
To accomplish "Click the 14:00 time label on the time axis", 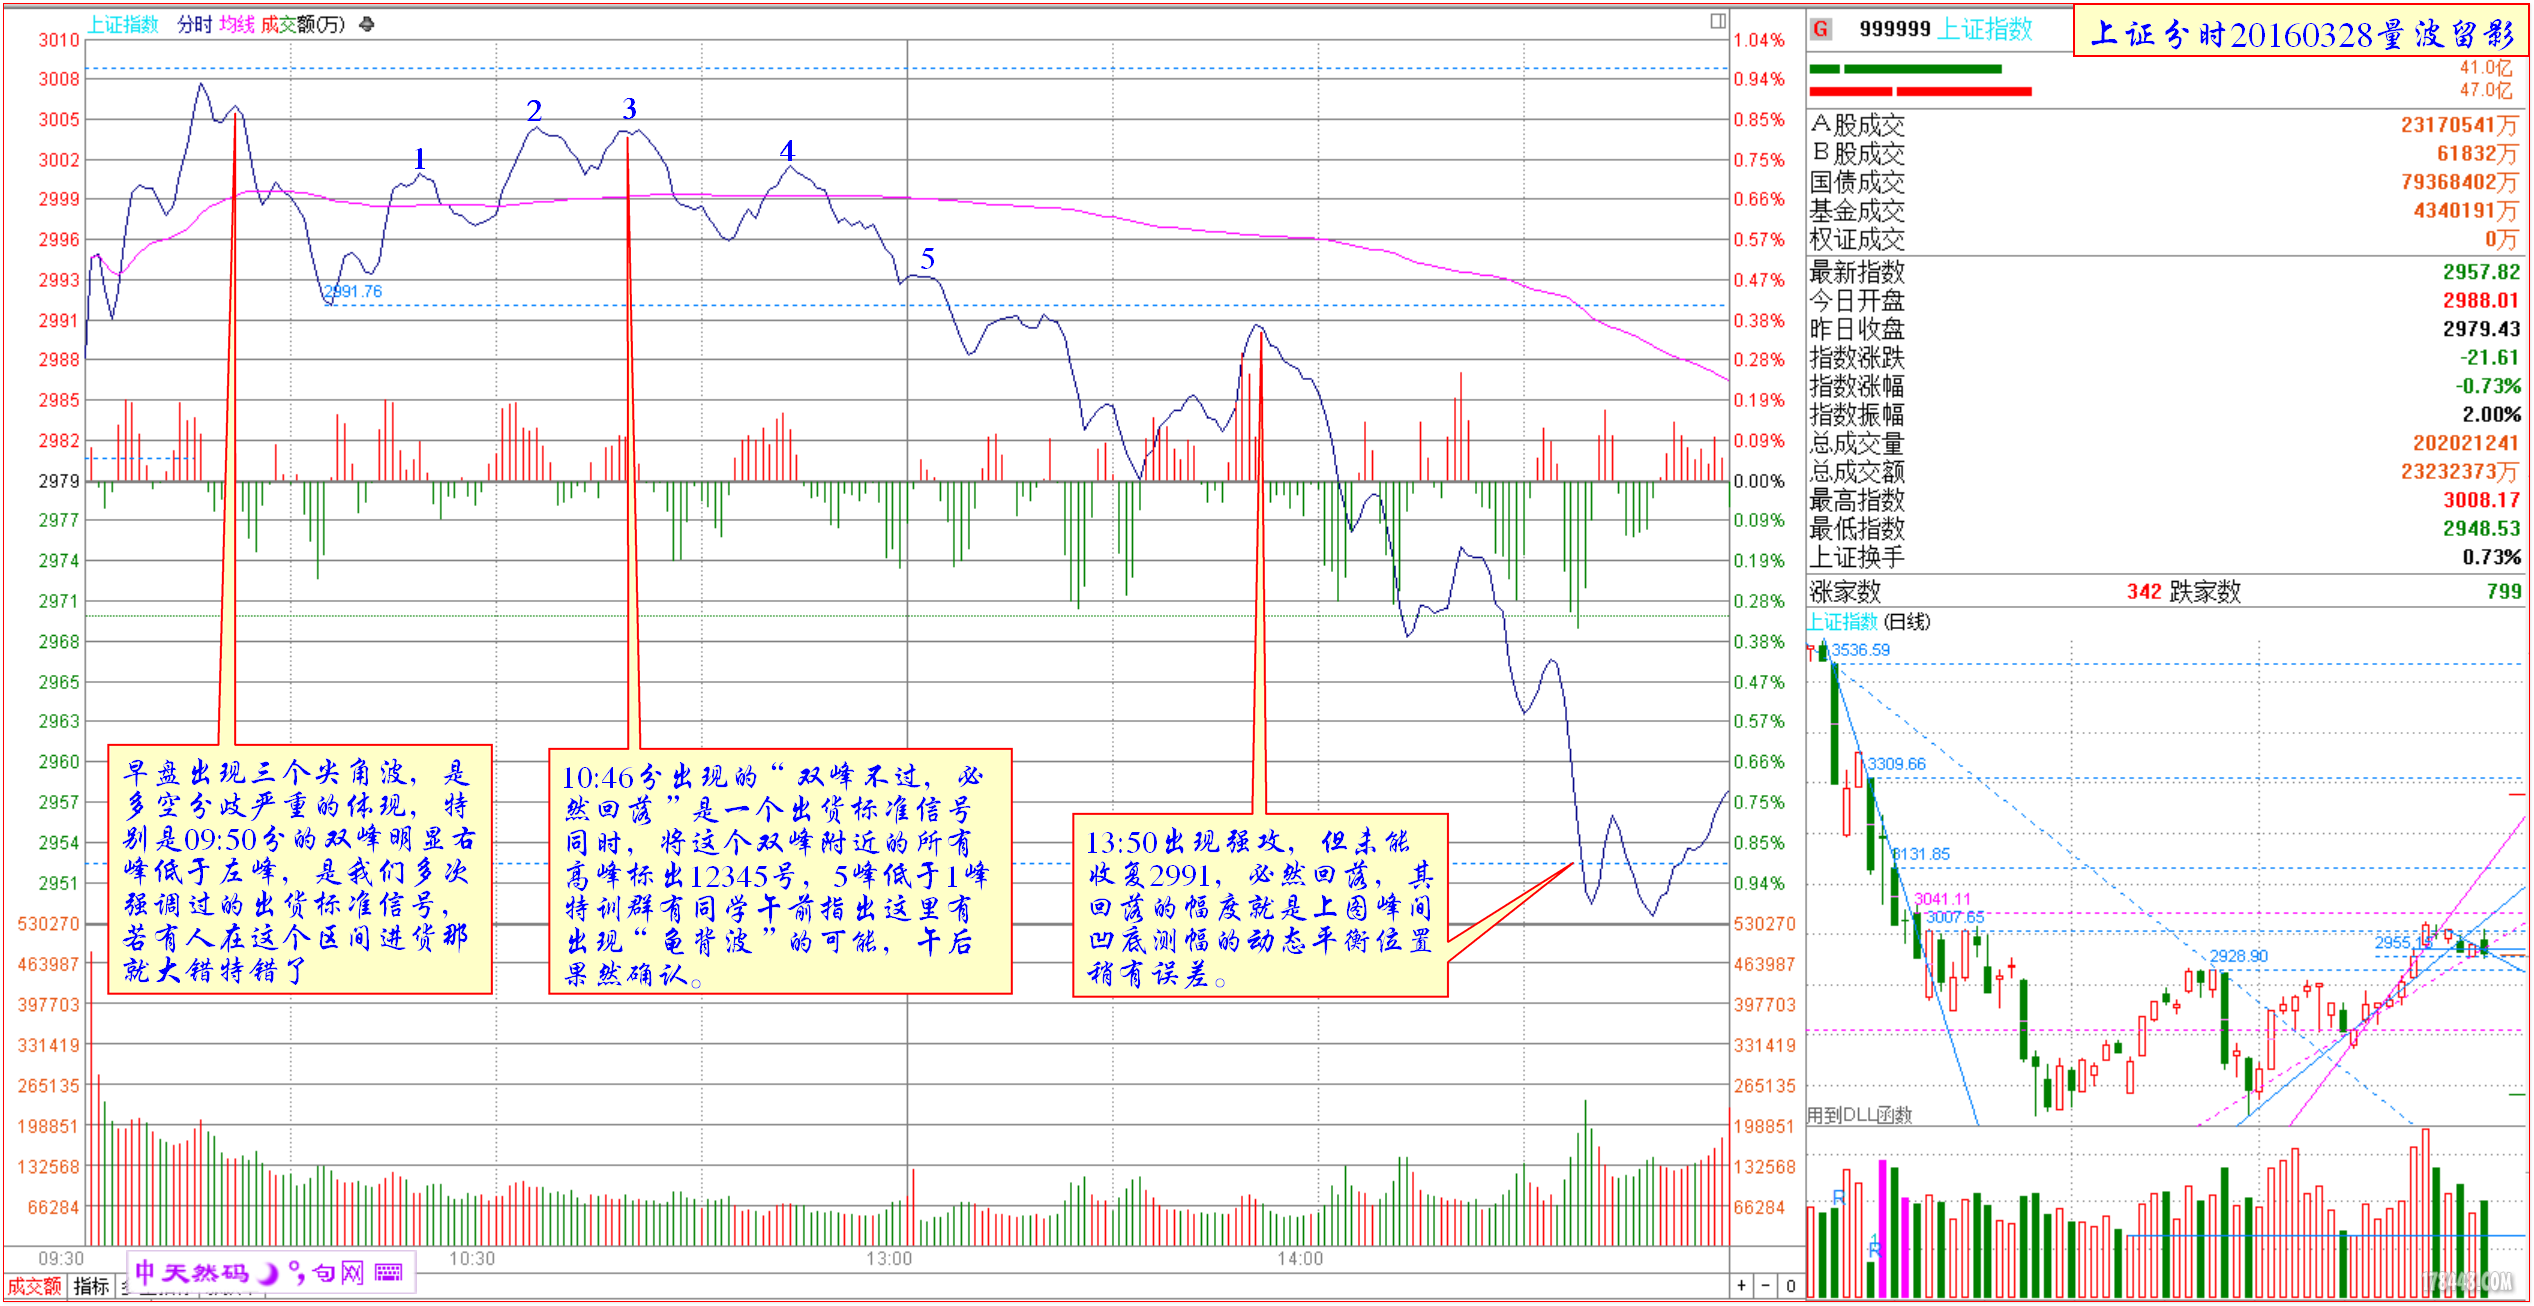I will (1300, 1258).
